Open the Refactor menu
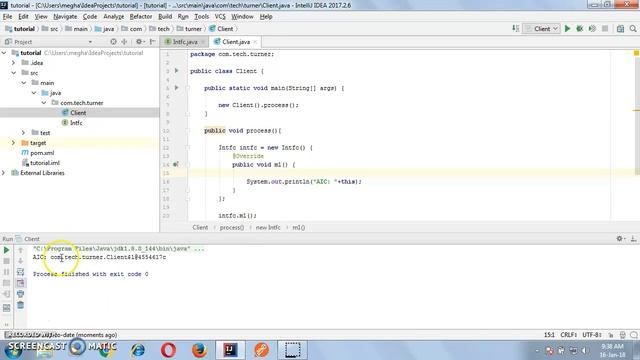640x360 pixels. click(141, 17)
